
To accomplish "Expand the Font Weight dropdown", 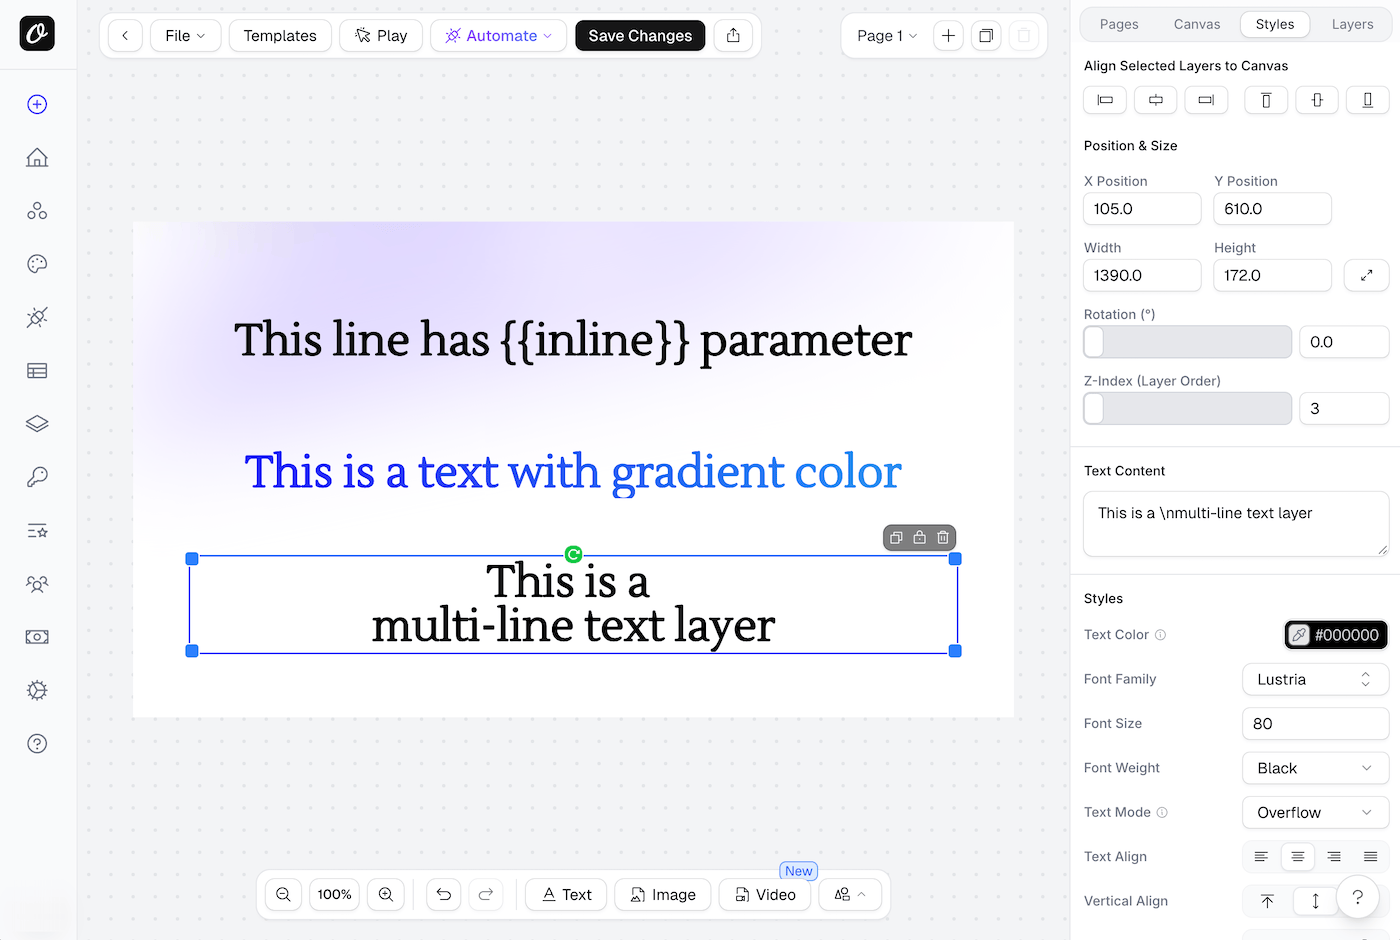I will (x=1314, y=768).
